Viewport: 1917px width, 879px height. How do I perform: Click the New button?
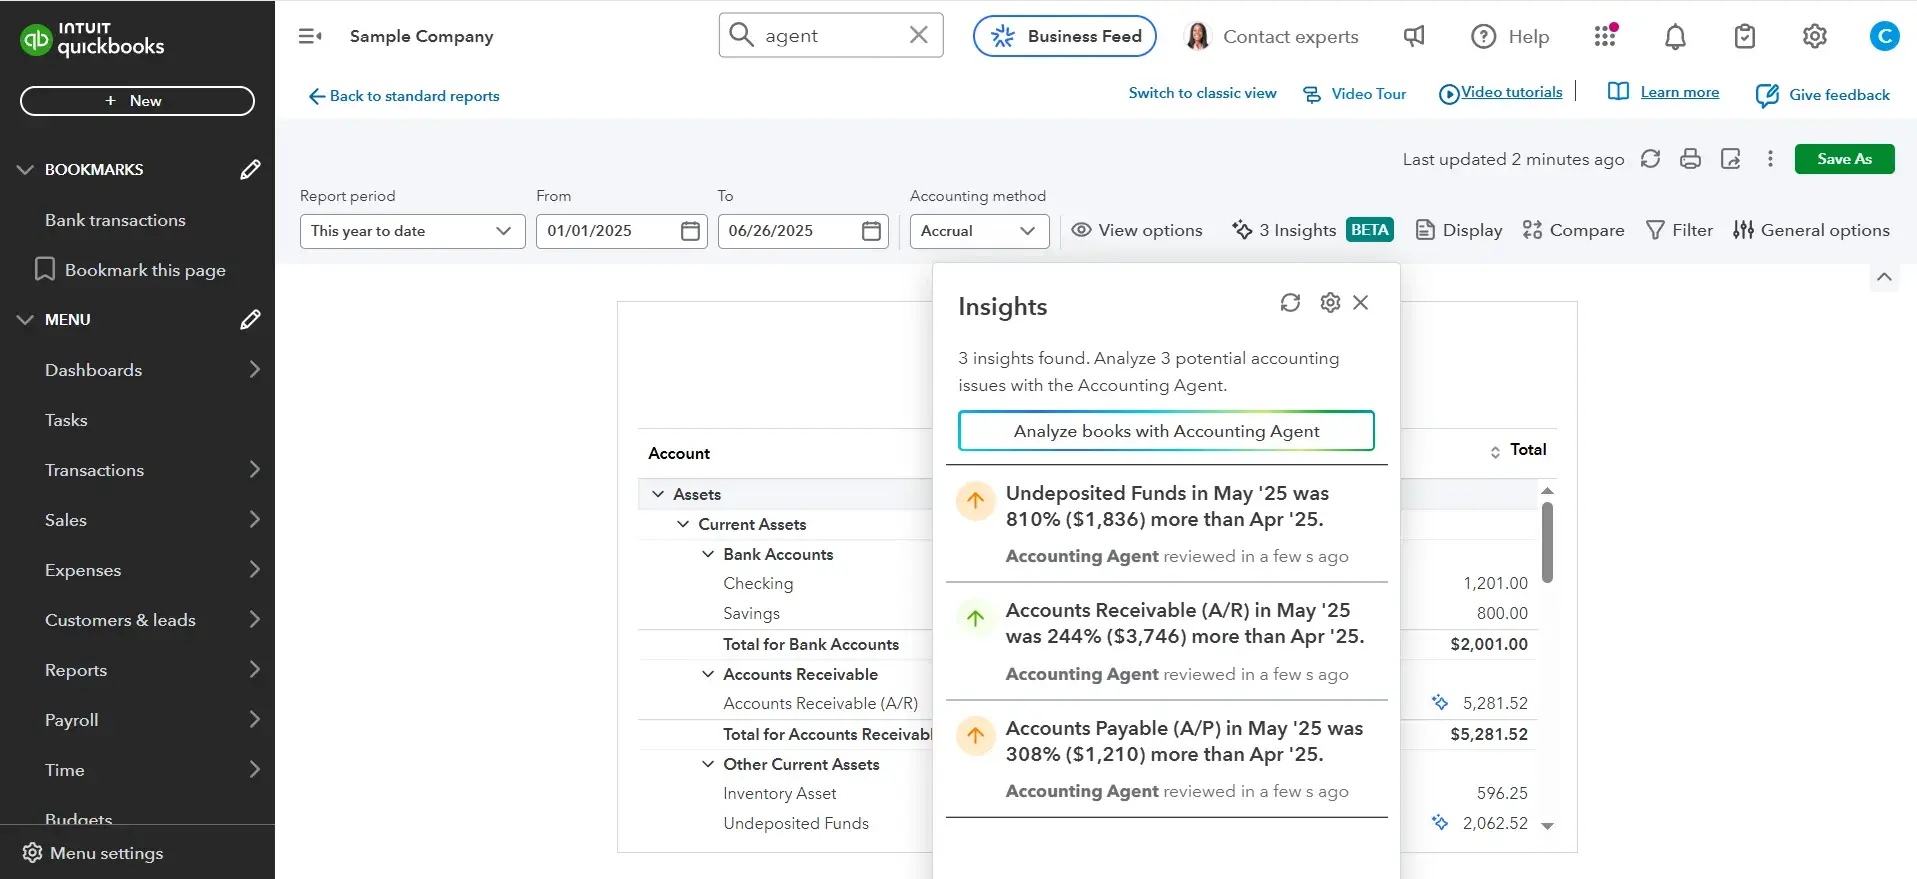(137, 101)
